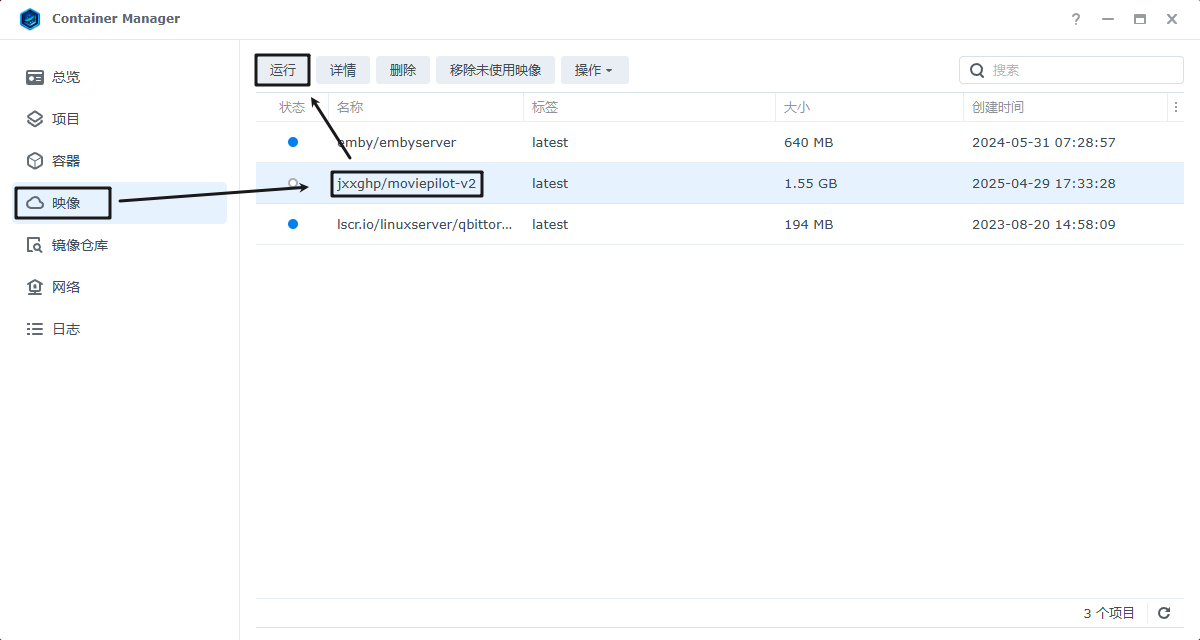
Task: Click the 日志 log list icon
Action: point(35,329)
